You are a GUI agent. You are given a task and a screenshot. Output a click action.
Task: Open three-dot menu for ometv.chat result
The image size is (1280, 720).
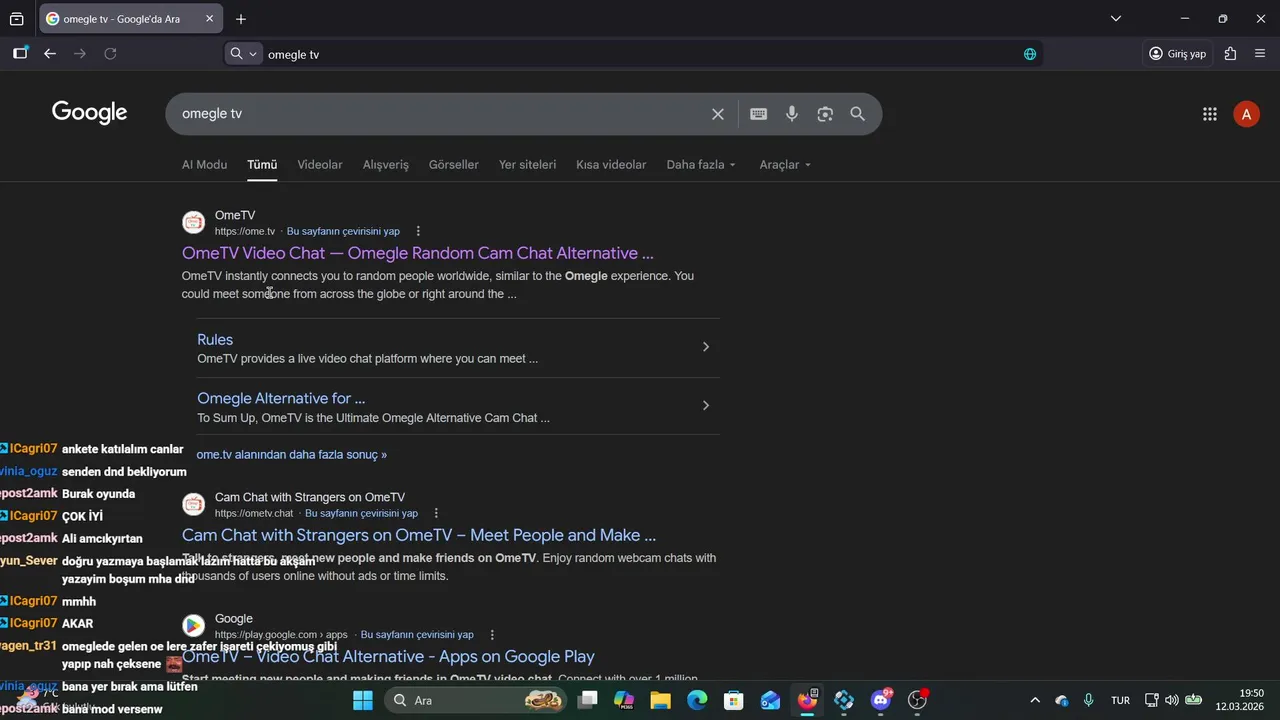tap(436, 513)
